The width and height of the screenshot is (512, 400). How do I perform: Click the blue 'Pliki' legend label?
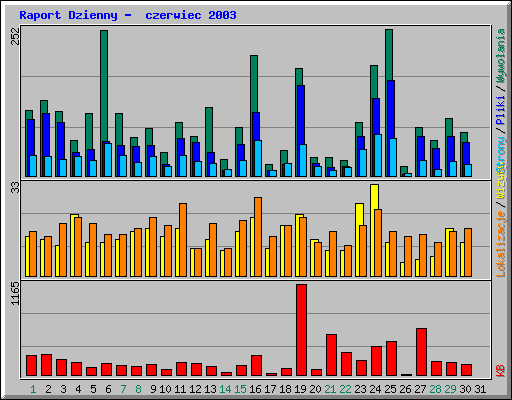click(x=501, y=111)
